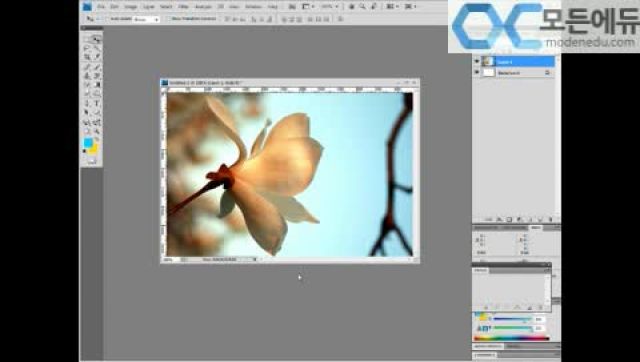Add a layer style with fx icon
This screenshot has height=362, width=640.
[x=499, y=219]
